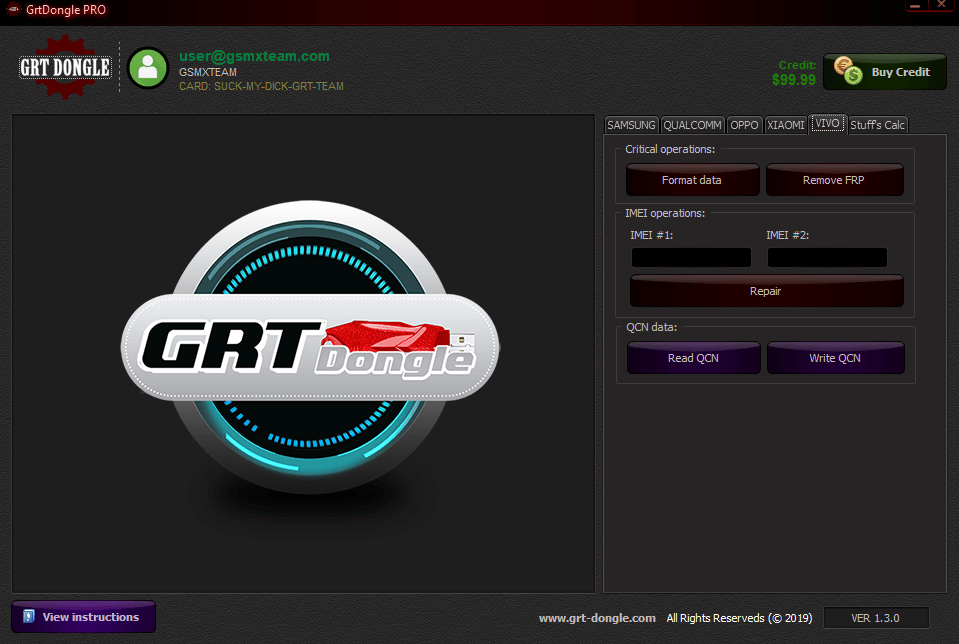
Task: Select the VIVO tab
Action: pyautogui.click(x=827, y=124)
